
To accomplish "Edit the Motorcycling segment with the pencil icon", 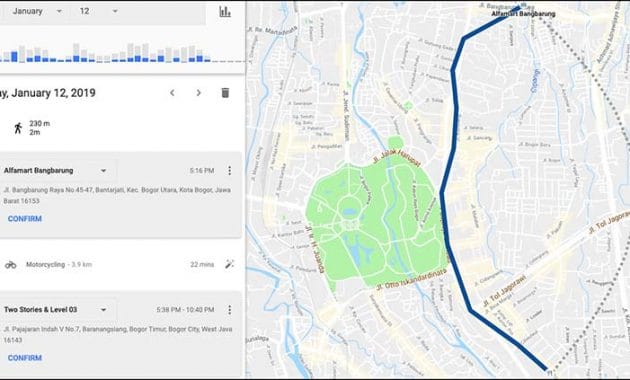I will pos(229,264).
